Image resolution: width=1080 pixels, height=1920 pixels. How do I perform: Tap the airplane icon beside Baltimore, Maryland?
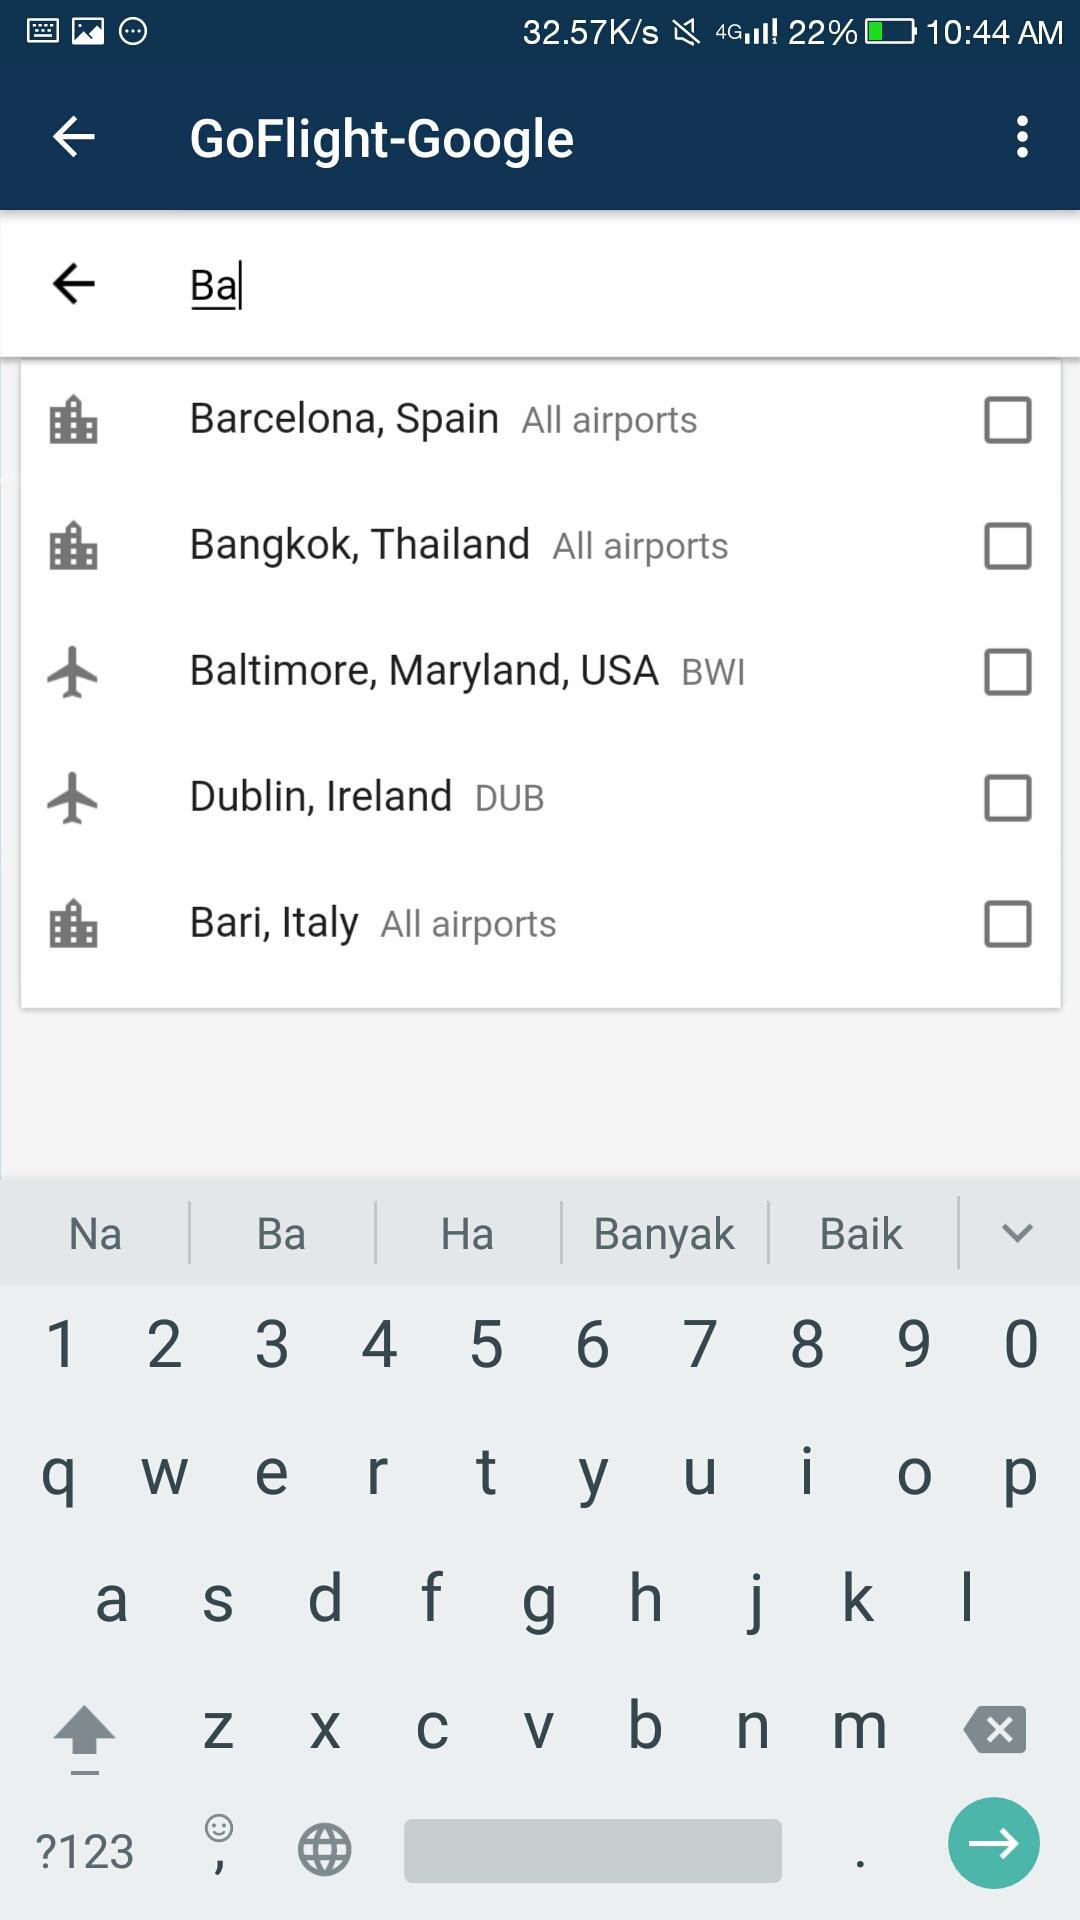(73, 672)
